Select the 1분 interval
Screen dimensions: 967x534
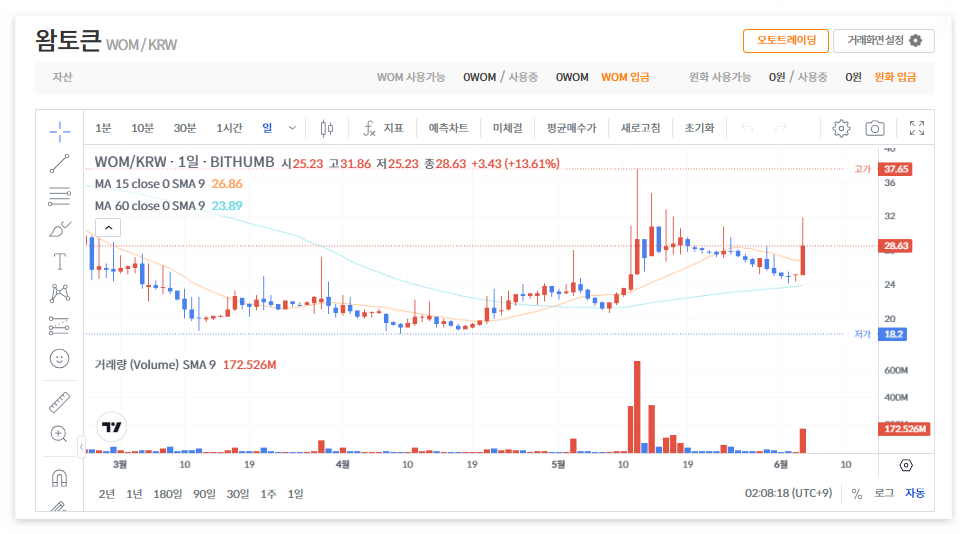click(x=103, y=128)
